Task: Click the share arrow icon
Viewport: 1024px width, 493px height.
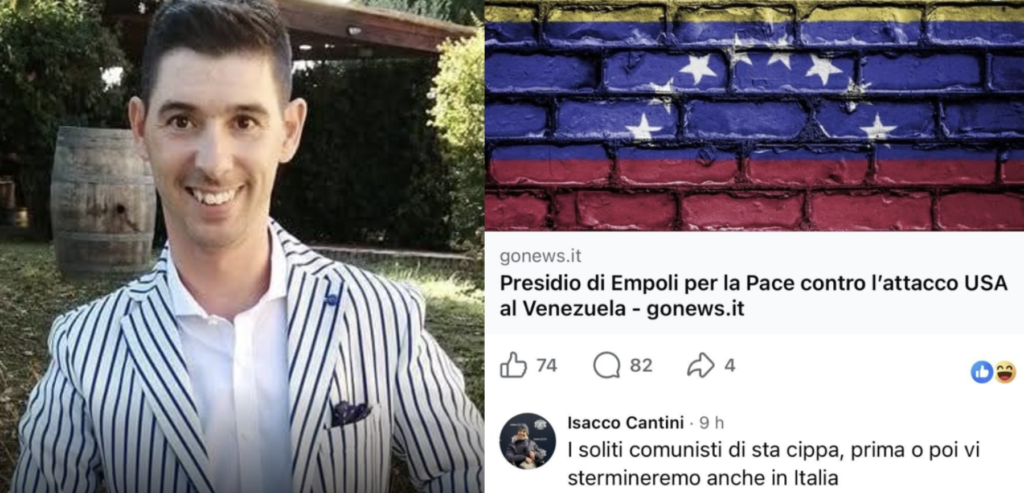Action: (x=701, y=365)
